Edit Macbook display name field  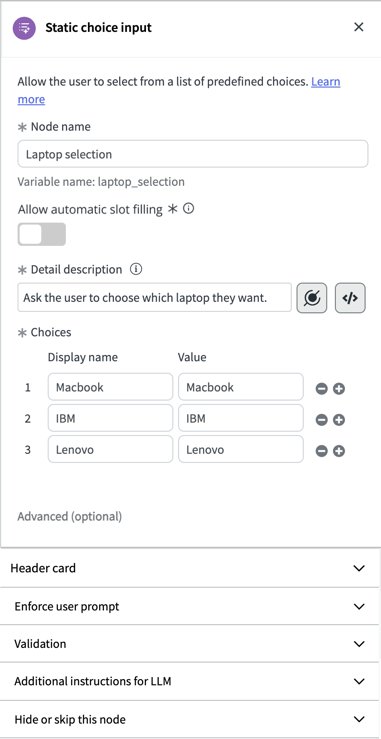(x=110, y=387)
